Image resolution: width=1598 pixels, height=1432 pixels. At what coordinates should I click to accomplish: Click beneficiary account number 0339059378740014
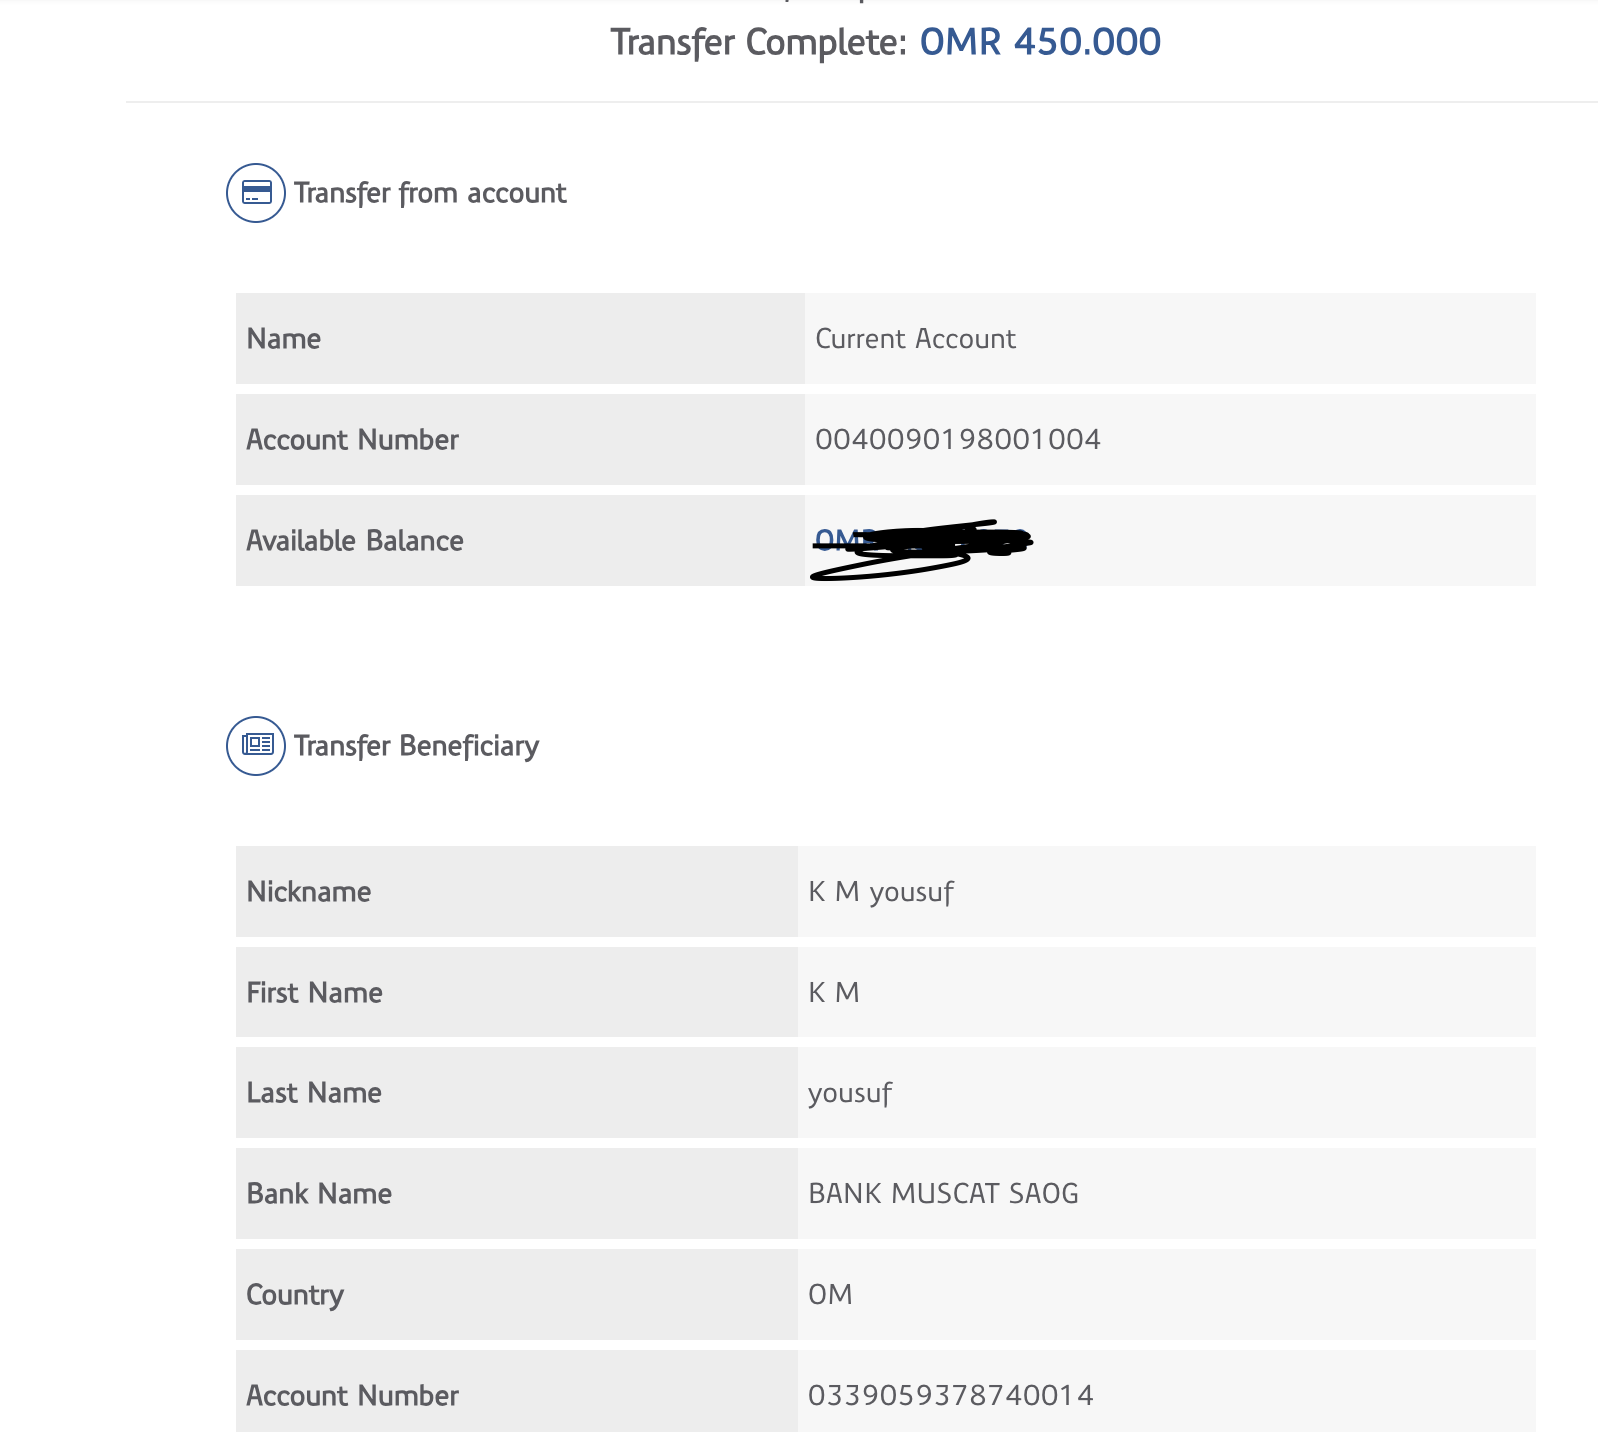click(950, 1395)
